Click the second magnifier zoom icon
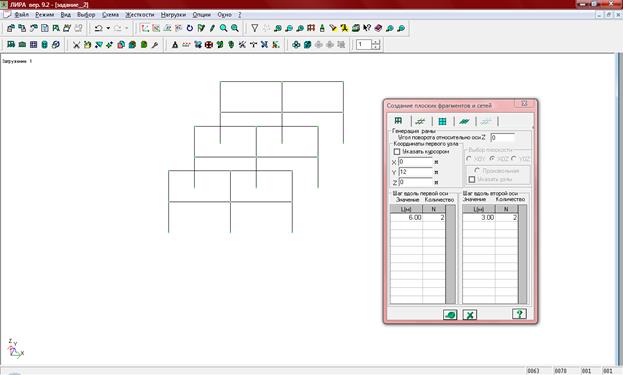Image resolution: width=623 pixels, height=375 pixels. [235, 28]
